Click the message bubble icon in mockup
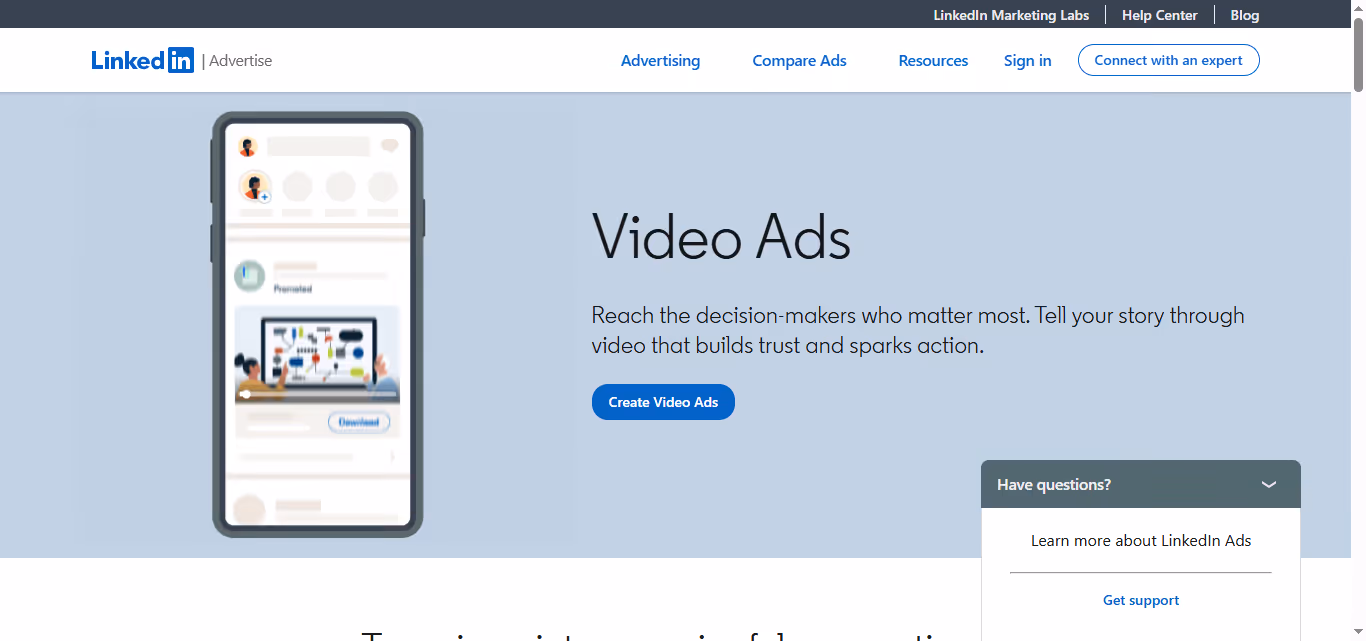Viewport: 1366px width, 641px height. pyautogui.click(x=389, y=146)
